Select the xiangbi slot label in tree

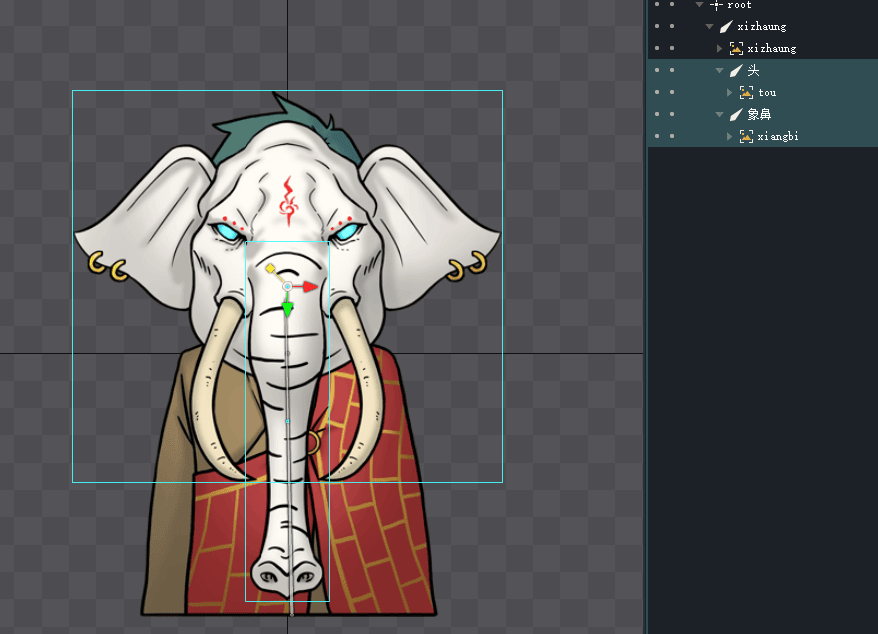click(x=777, y=137)
